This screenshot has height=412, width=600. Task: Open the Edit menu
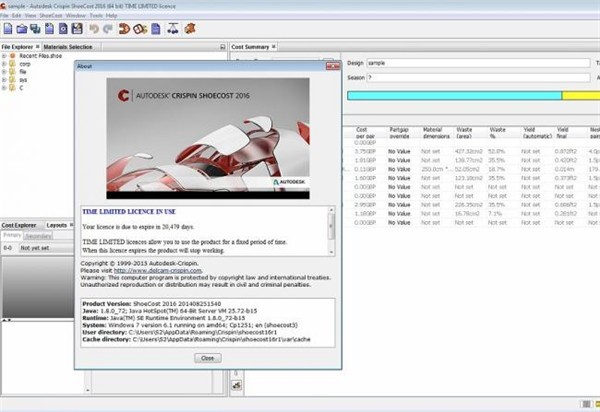click(x=16, y=16)
